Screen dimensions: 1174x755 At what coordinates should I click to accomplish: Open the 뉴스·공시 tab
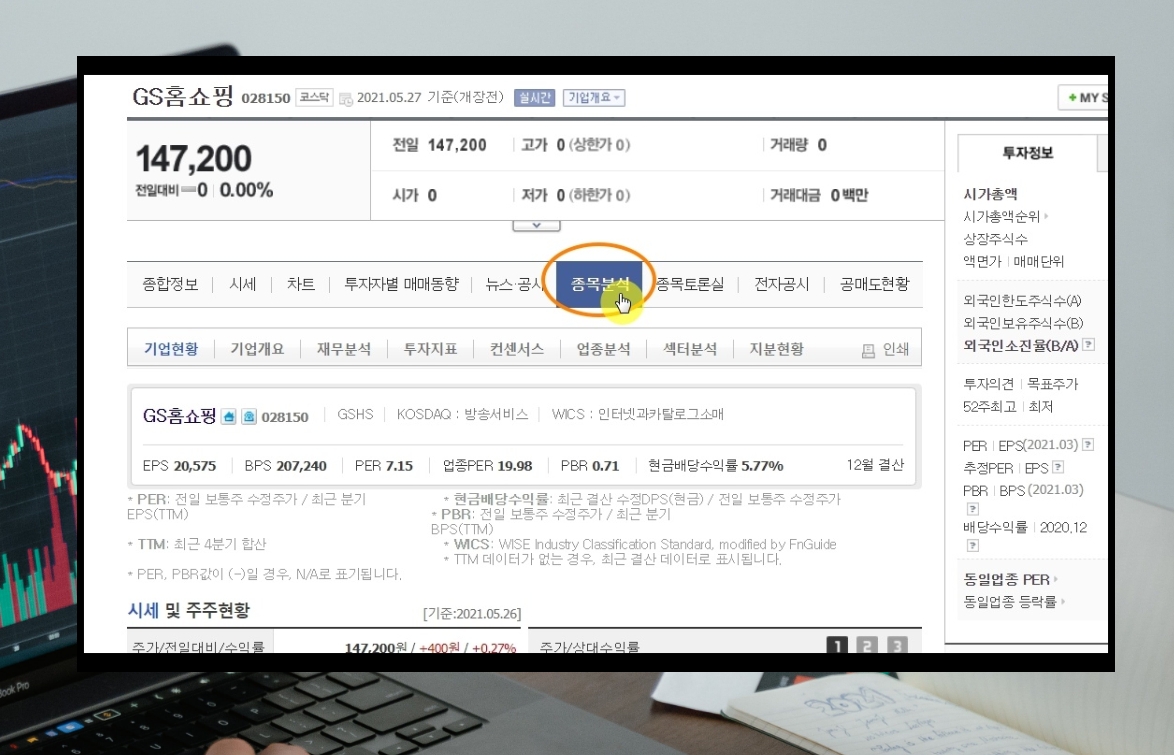(x=514, y=284)
